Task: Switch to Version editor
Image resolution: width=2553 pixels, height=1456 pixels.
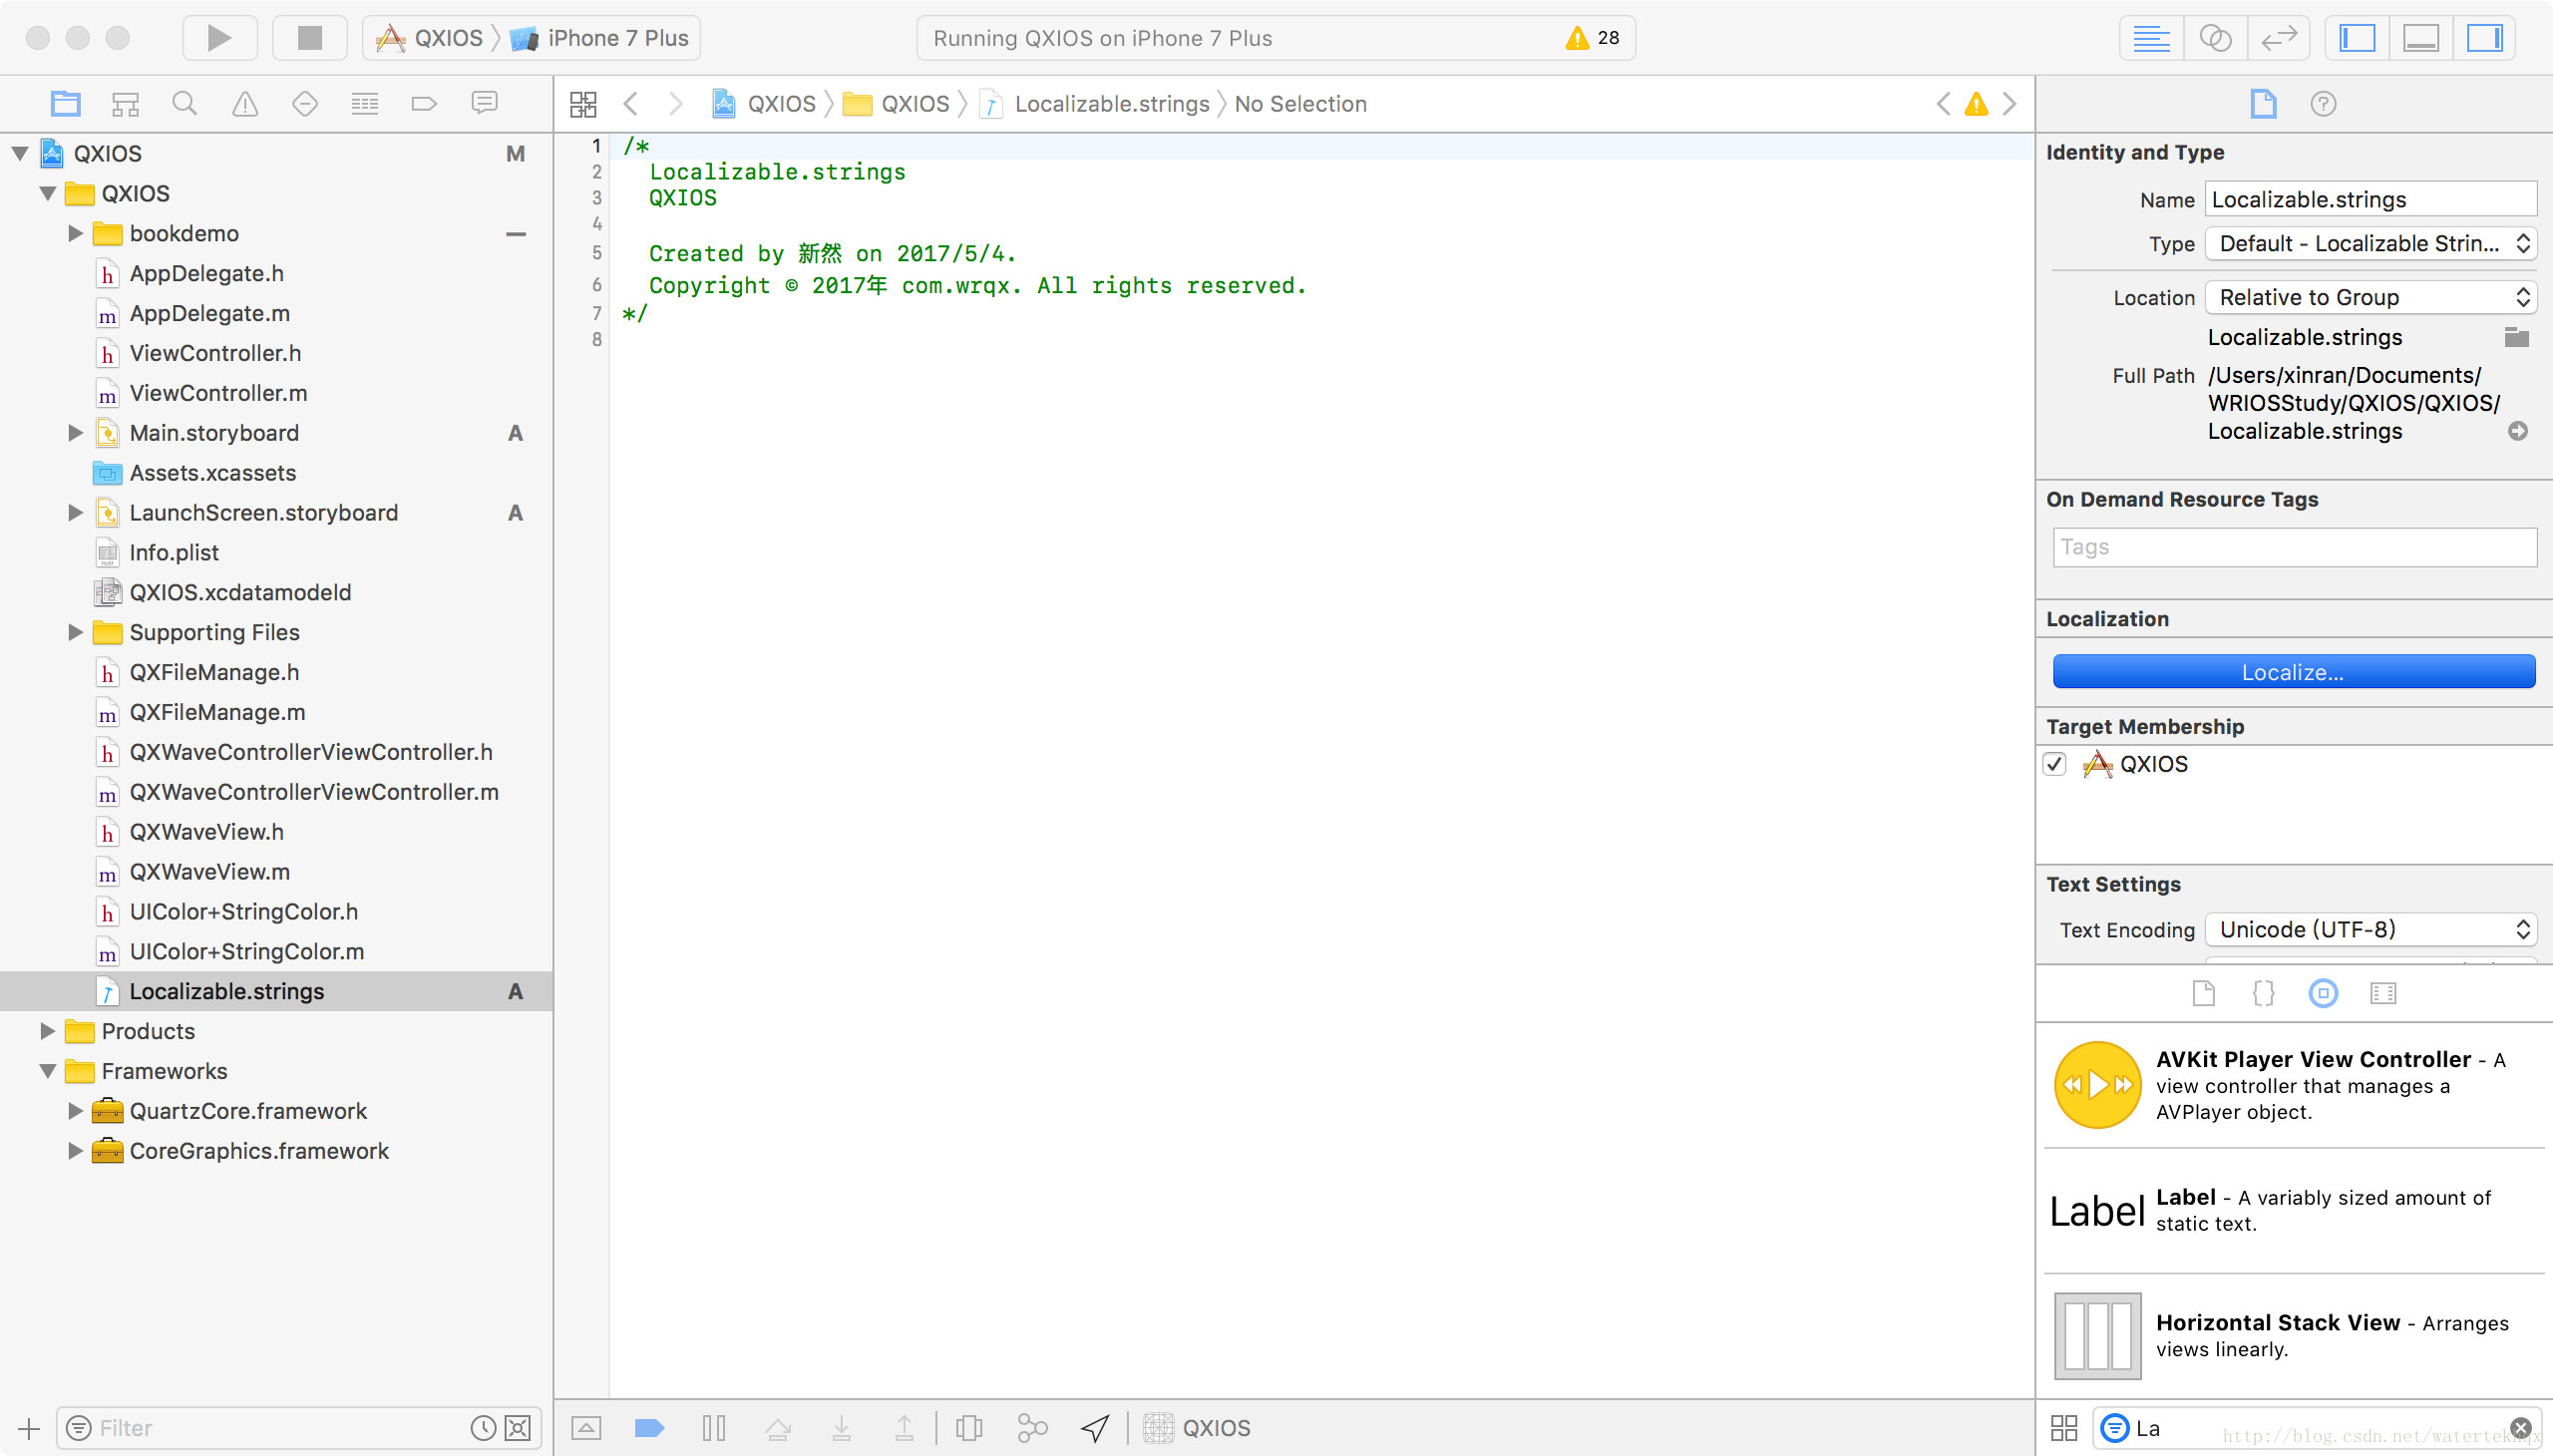Action: (x=2279, y=38)
